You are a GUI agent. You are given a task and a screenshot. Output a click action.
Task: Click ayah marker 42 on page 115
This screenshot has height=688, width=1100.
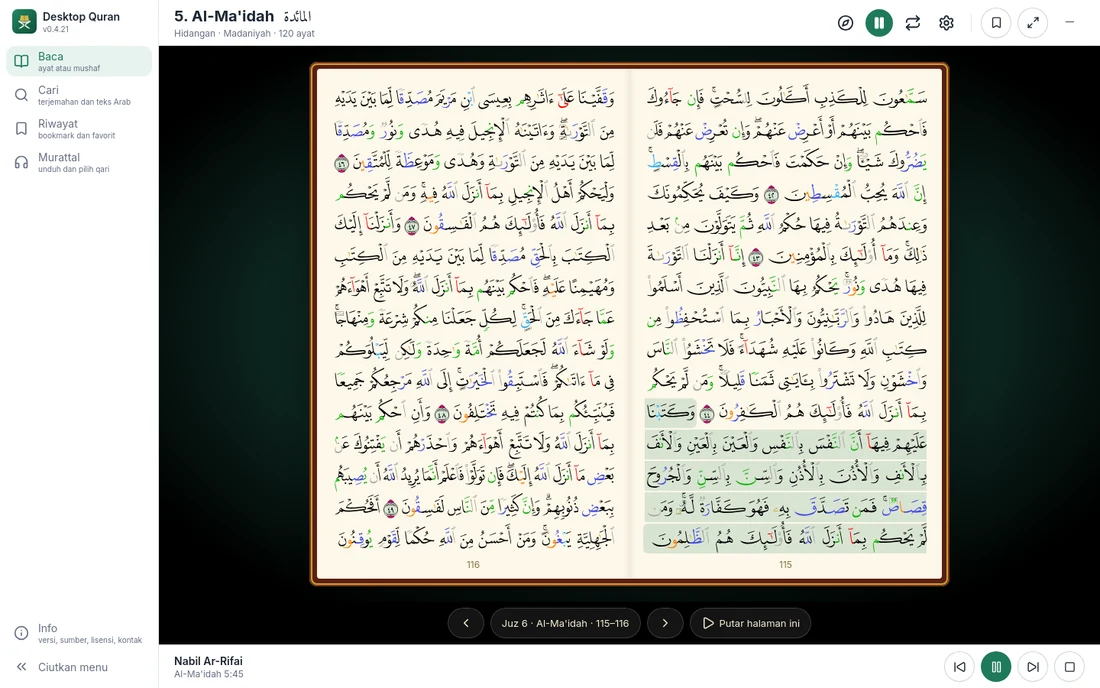772,194
